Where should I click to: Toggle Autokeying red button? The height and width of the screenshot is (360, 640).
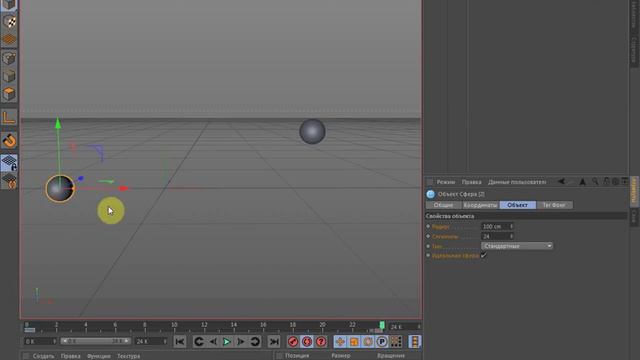[x=307, y=342]
